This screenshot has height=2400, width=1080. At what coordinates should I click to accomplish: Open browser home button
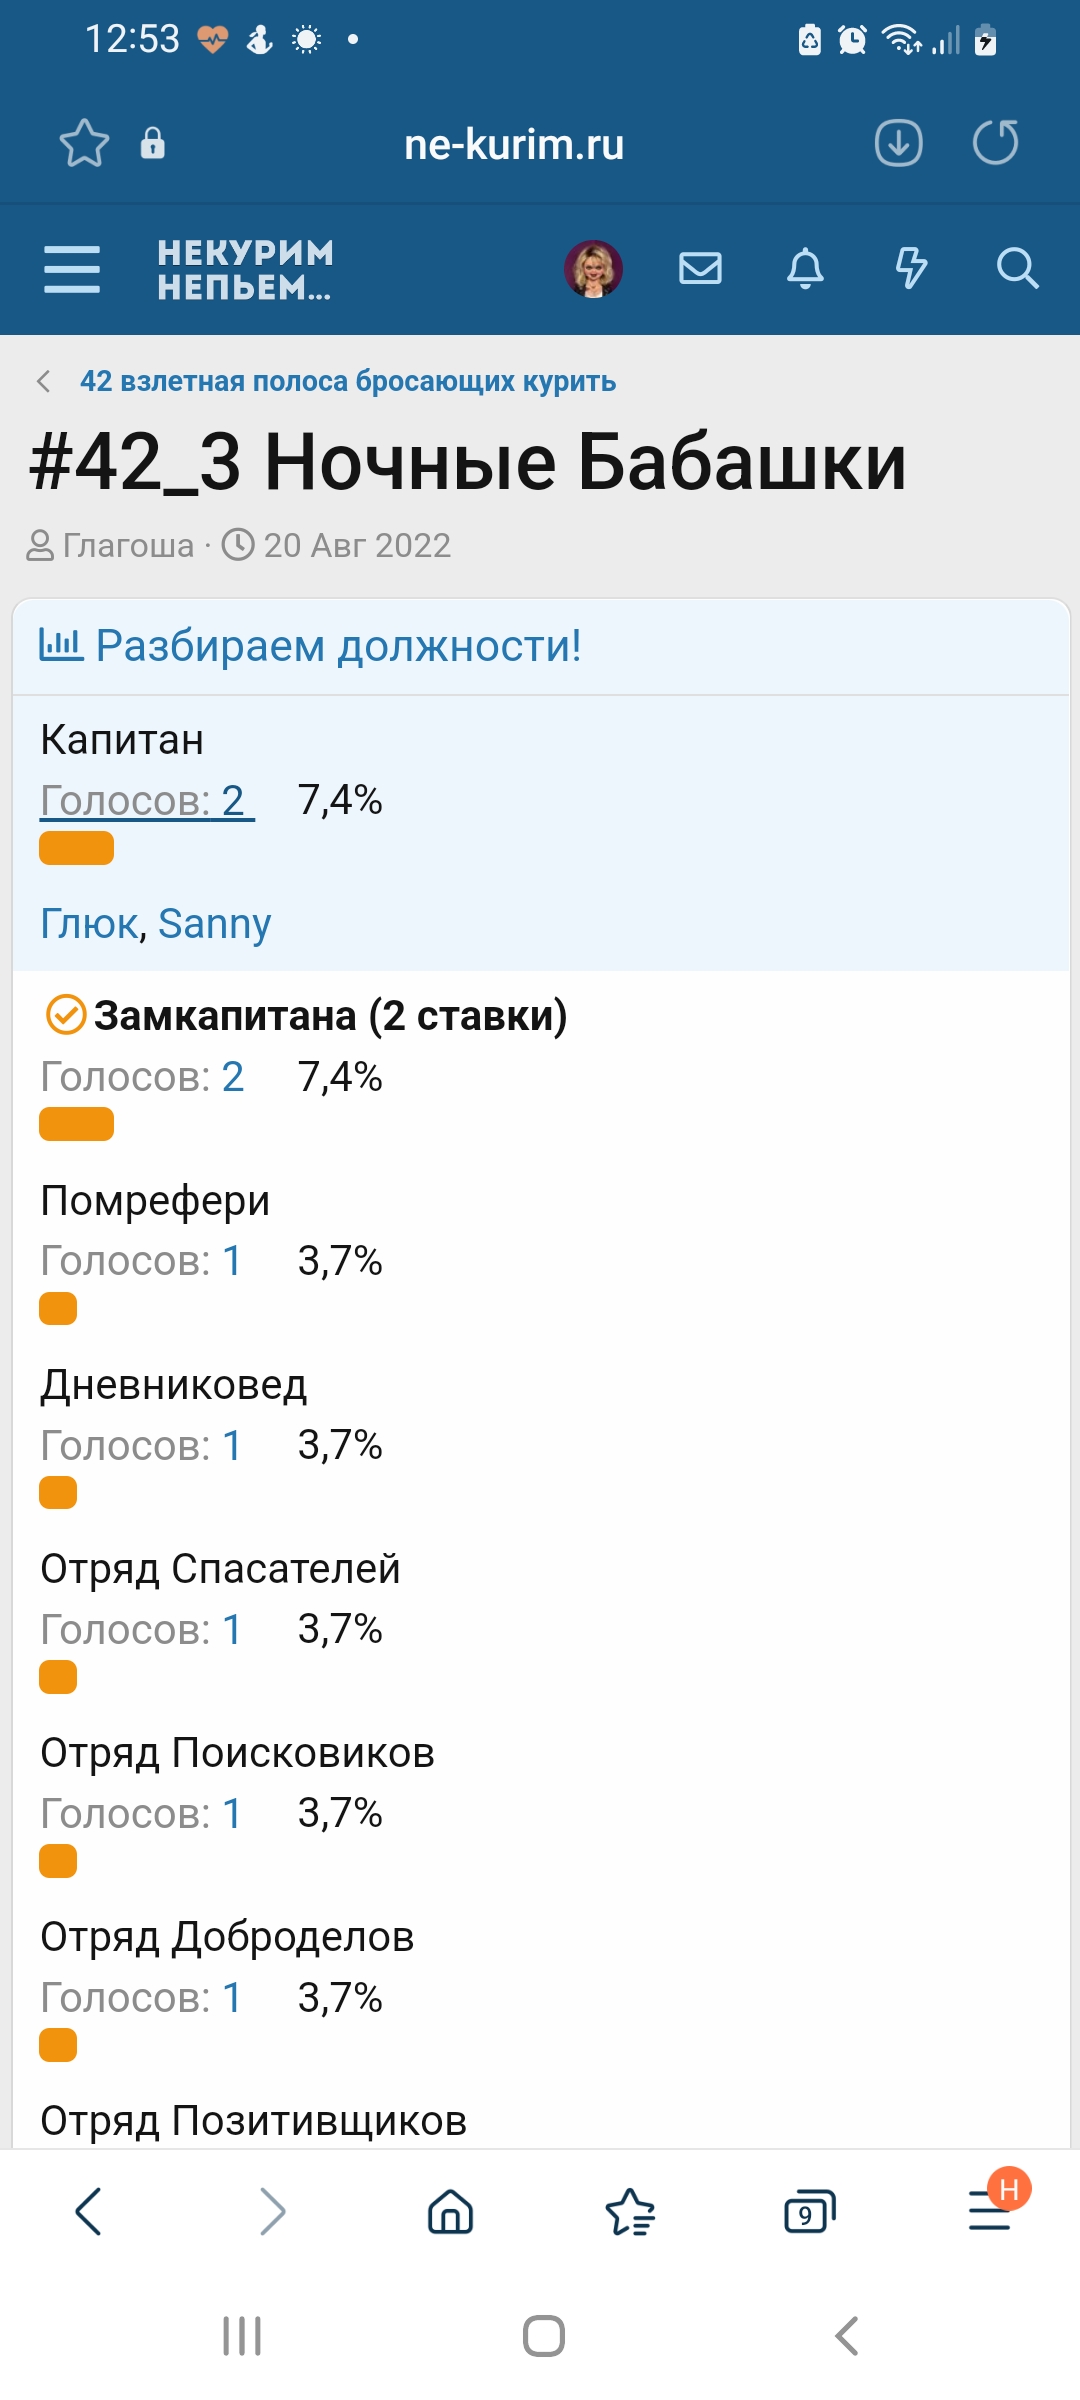point(450,2211)
